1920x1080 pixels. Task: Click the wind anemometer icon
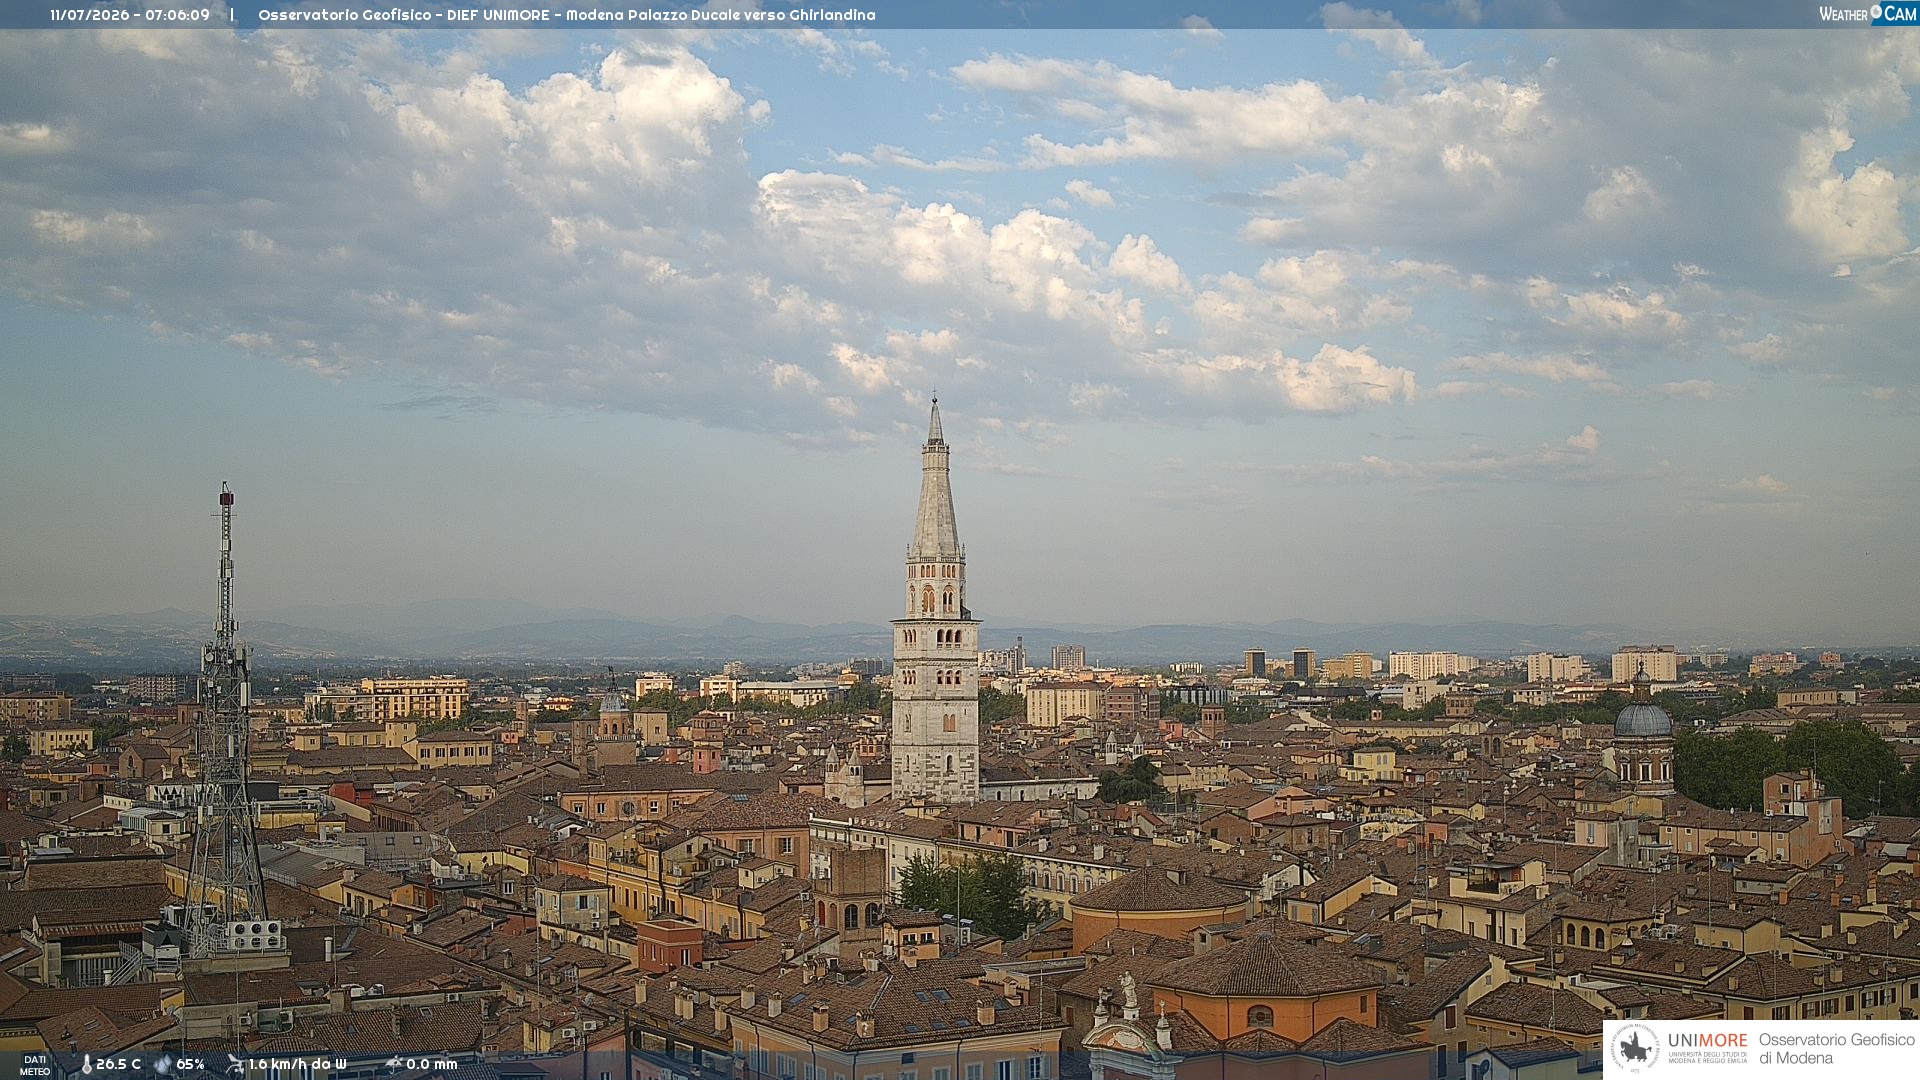coord(235,1065)
